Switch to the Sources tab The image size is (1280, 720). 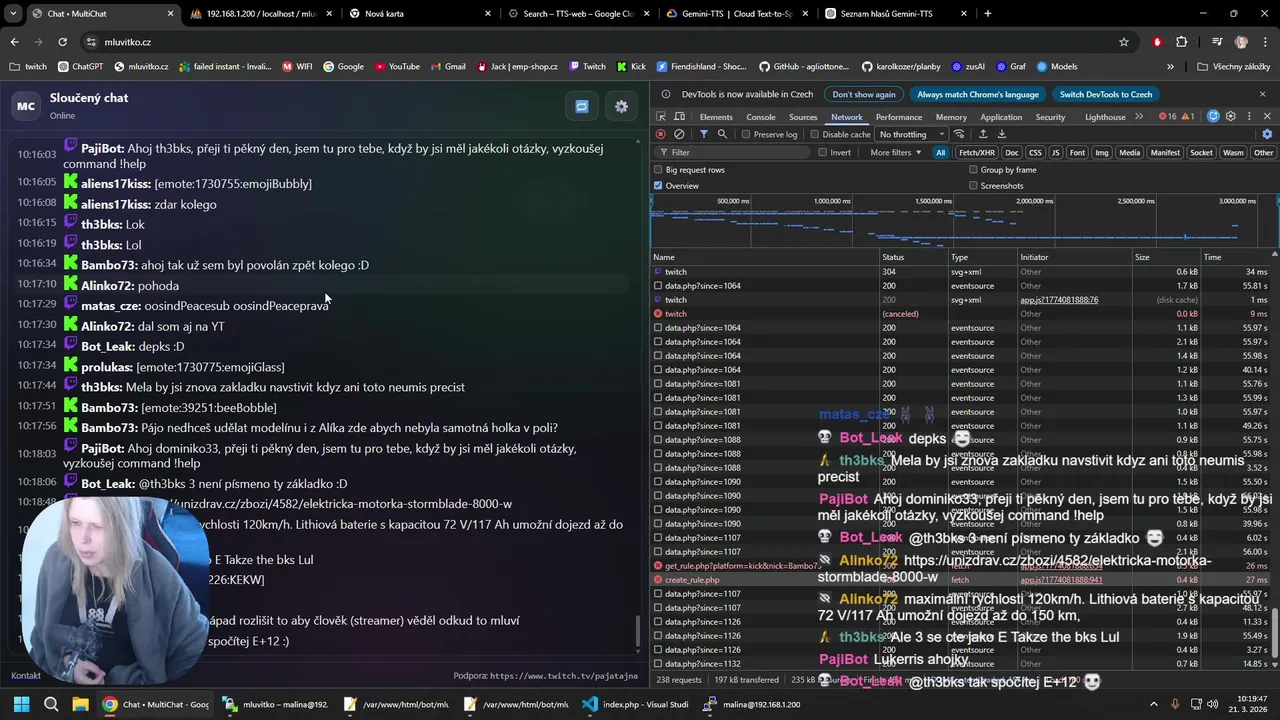click(x=803, y=117)
